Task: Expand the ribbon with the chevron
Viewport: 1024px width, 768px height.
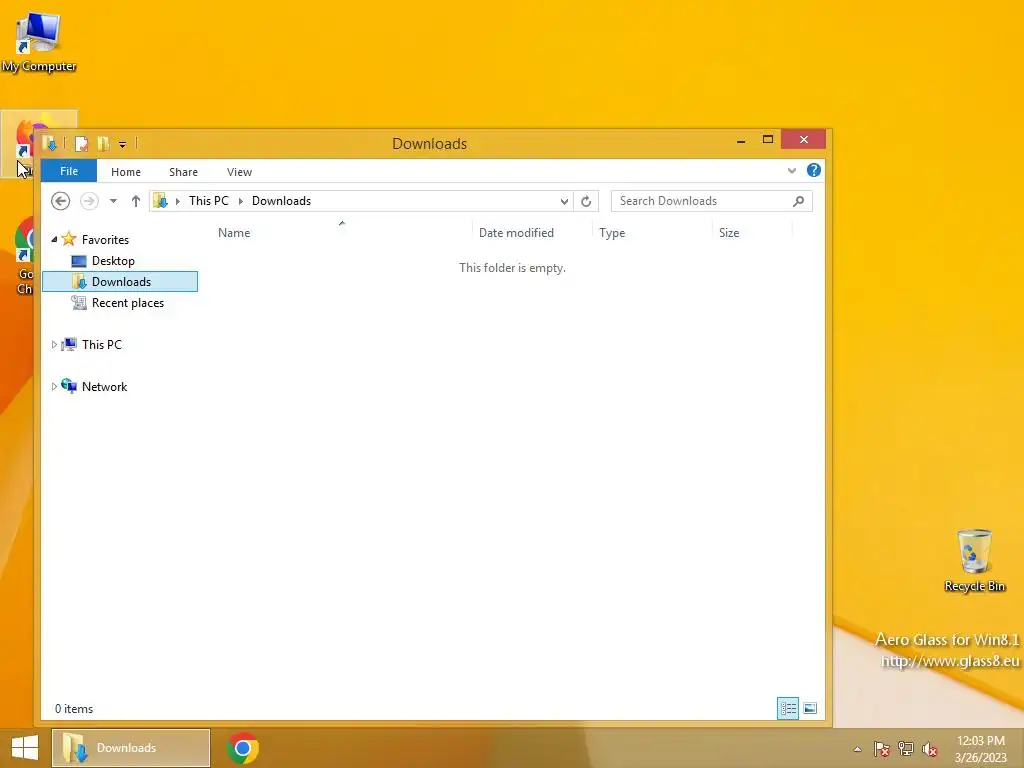Action: 792,171
